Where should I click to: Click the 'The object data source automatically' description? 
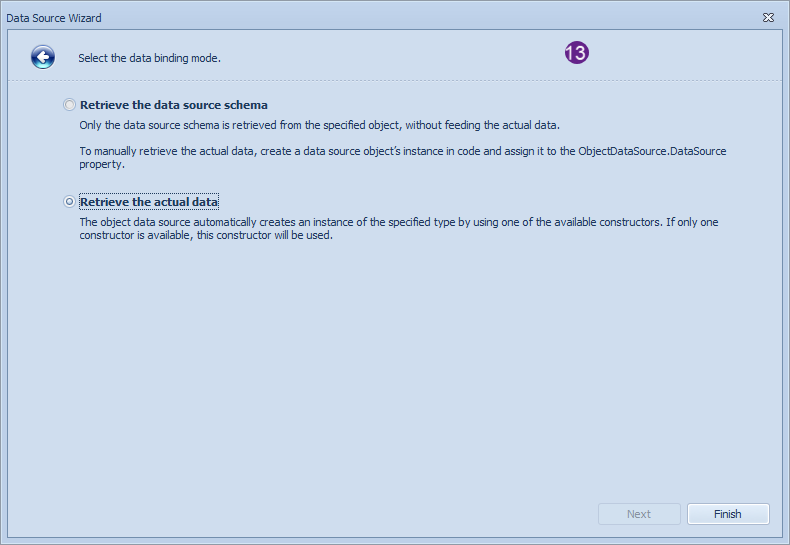(x=399, y=228)
